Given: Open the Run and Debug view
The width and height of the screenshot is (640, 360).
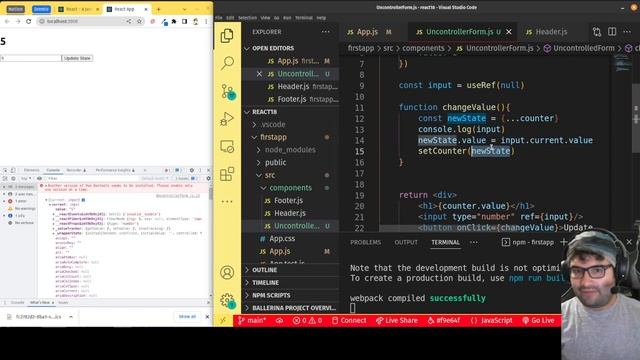Looking at the screenshot, I should click(x=227, y=119).
